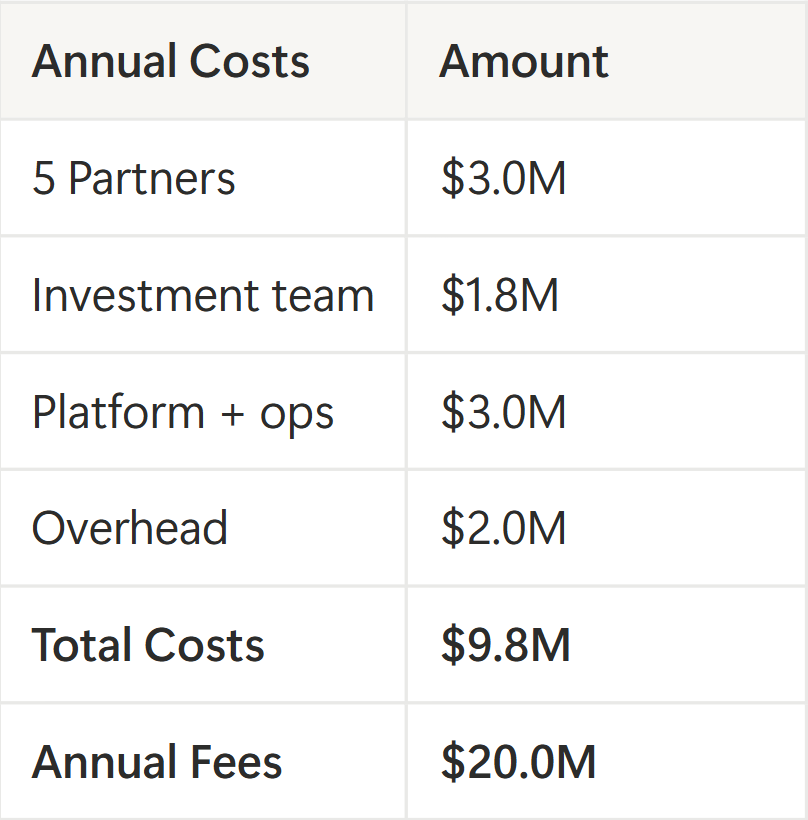Click the $9.8M total value
The width and height of the screenshot is (808, 820).
pyautogui.click(x=505, y=645)
